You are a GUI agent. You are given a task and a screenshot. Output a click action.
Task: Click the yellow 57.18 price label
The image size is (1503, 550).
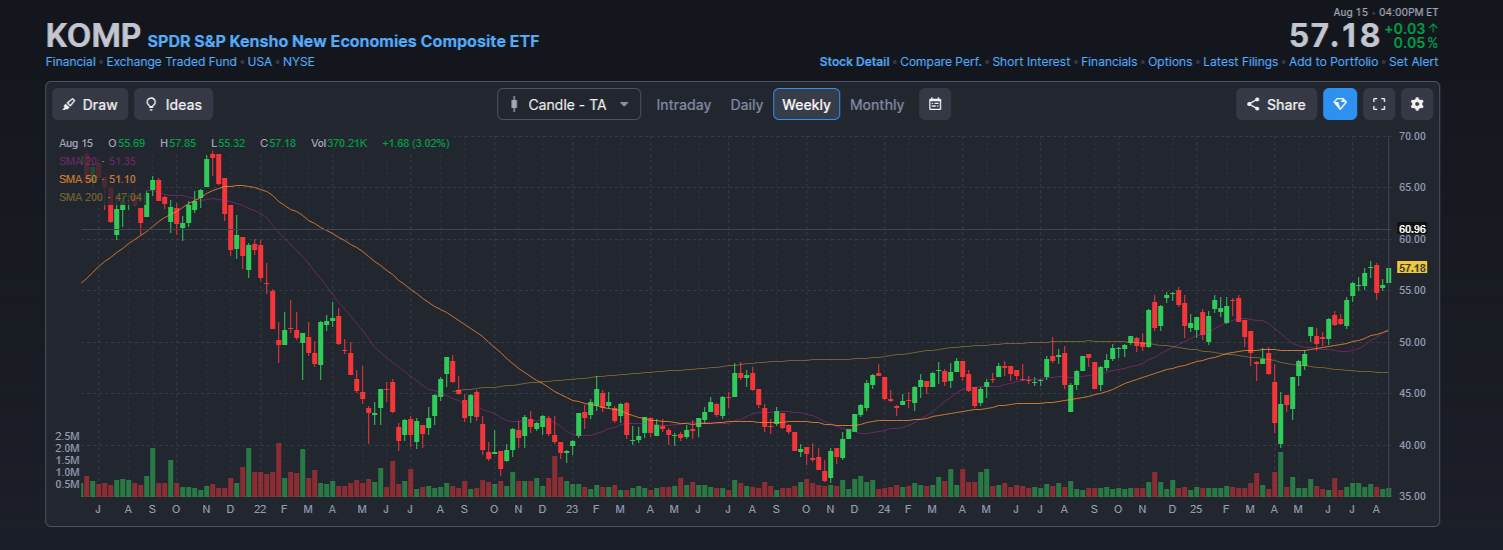coord(1412,268)
